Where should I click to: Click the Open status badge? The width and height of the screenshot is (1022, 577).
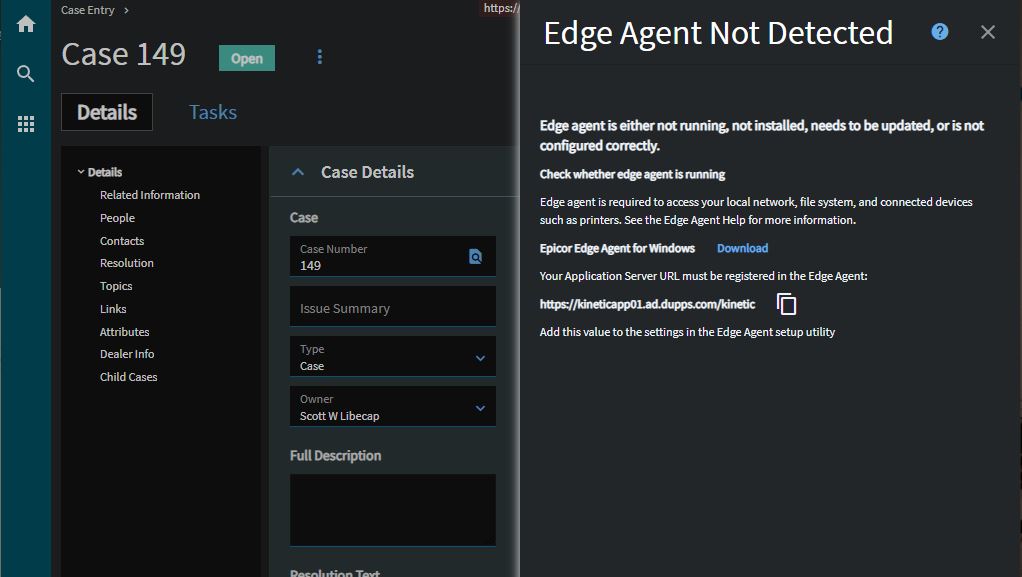pos(247,58)
